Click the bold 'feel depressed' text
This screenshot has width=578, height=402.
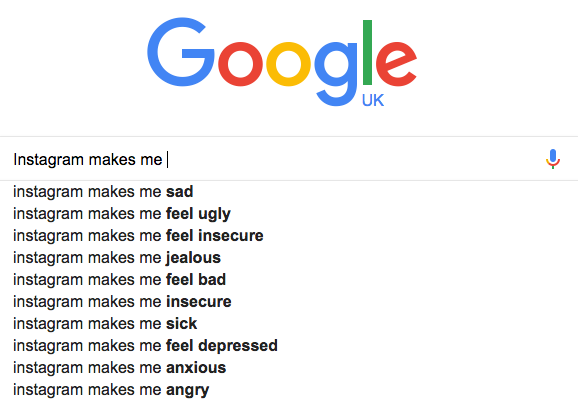[222, 346]
